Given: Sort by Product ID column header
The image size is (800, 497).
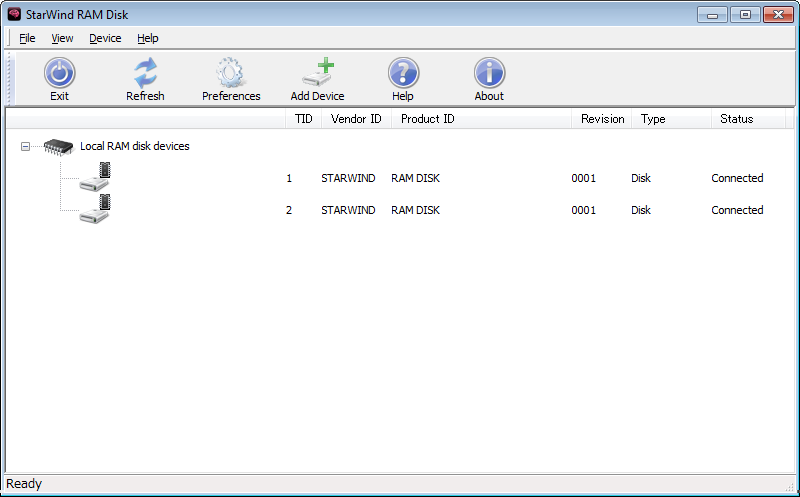Looking at the screenshot, I should (x=481, y=119).
